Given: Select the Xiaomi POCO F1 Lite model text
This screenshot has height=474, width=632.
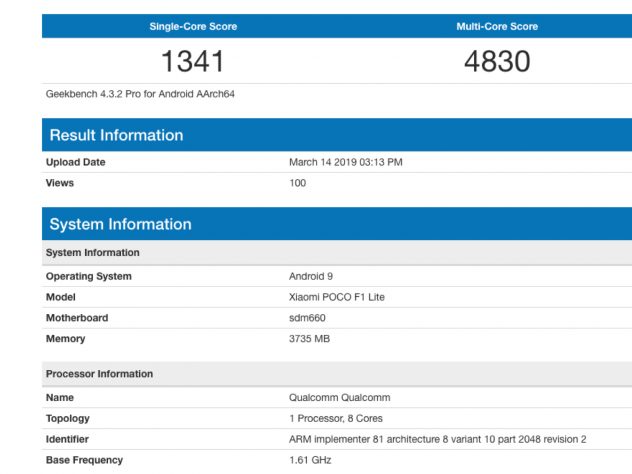Looking at the screenshot, I should (336, 297).
